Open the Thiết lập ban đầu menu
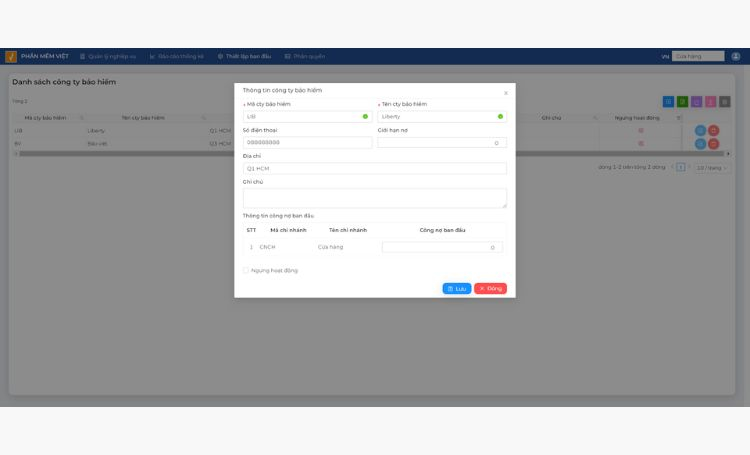750x455 pixels. pyautogui.click(x=244, y=56)
